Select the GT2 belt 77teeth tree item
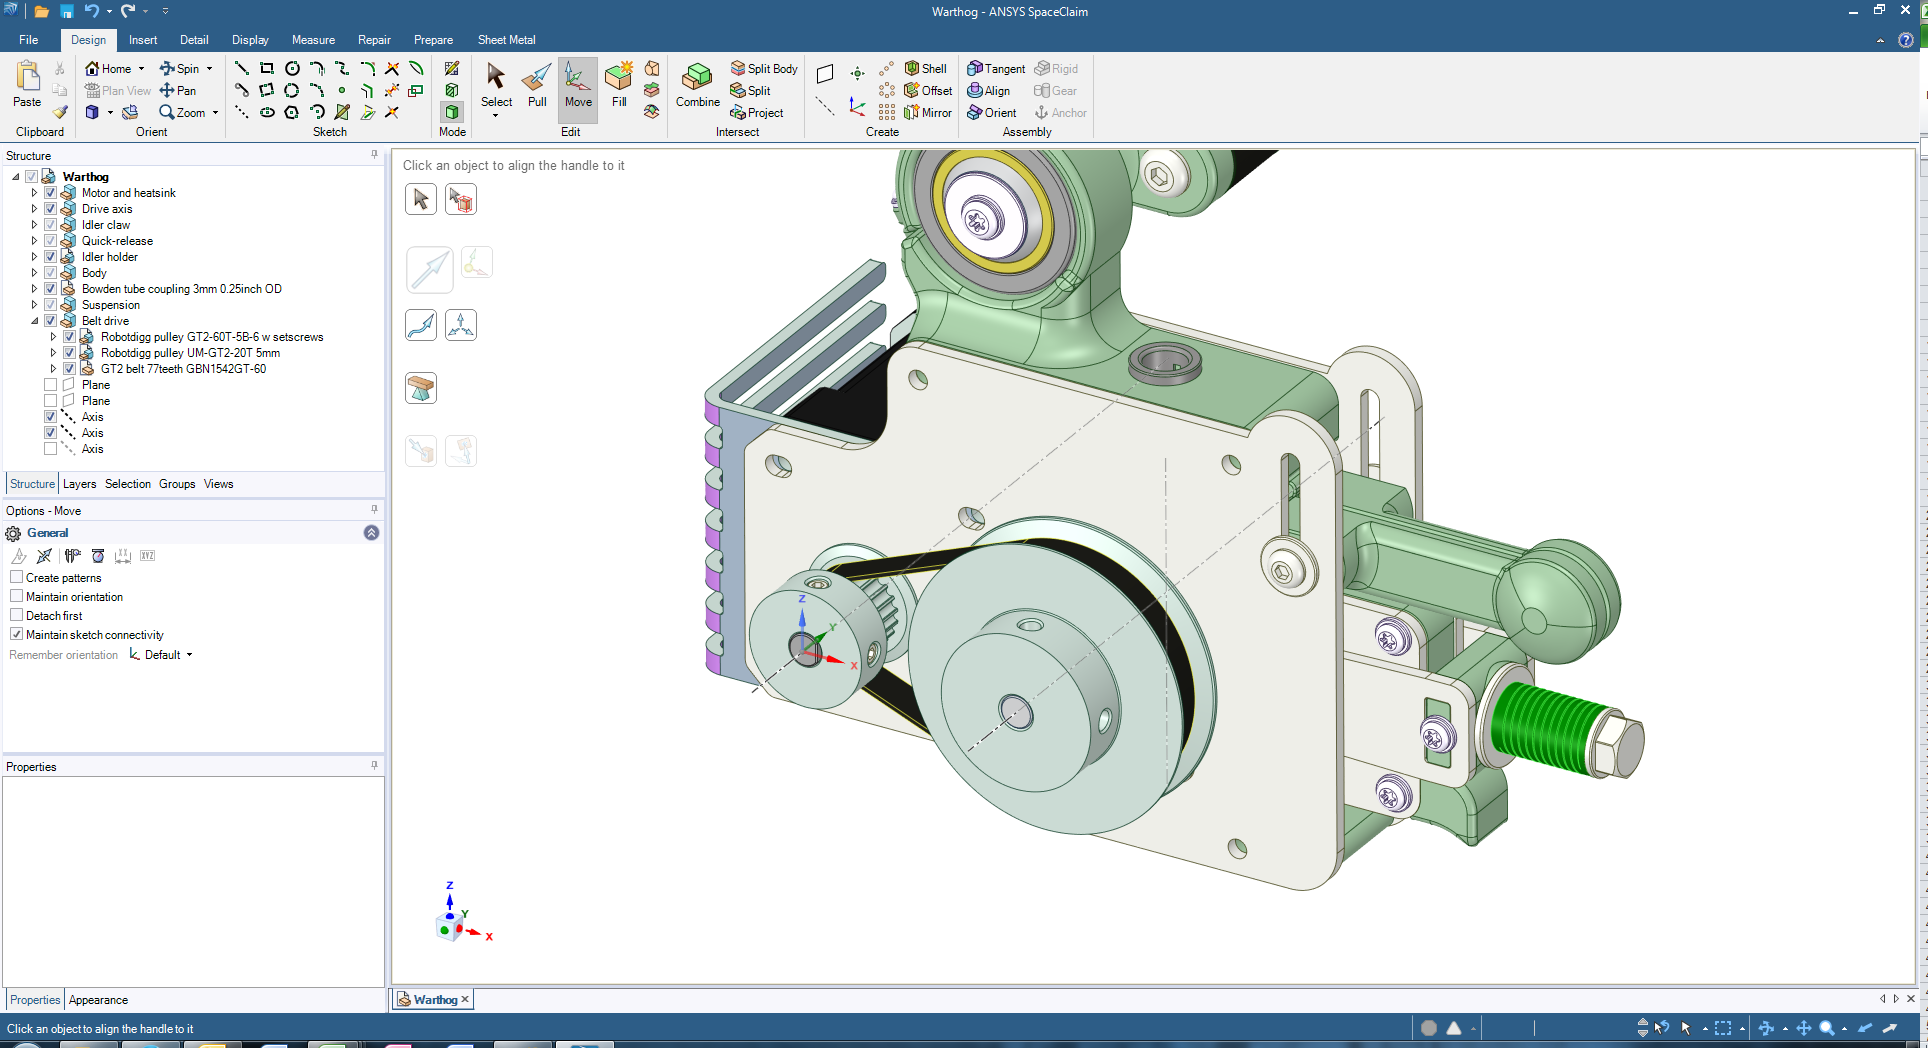 pos(183,369)
